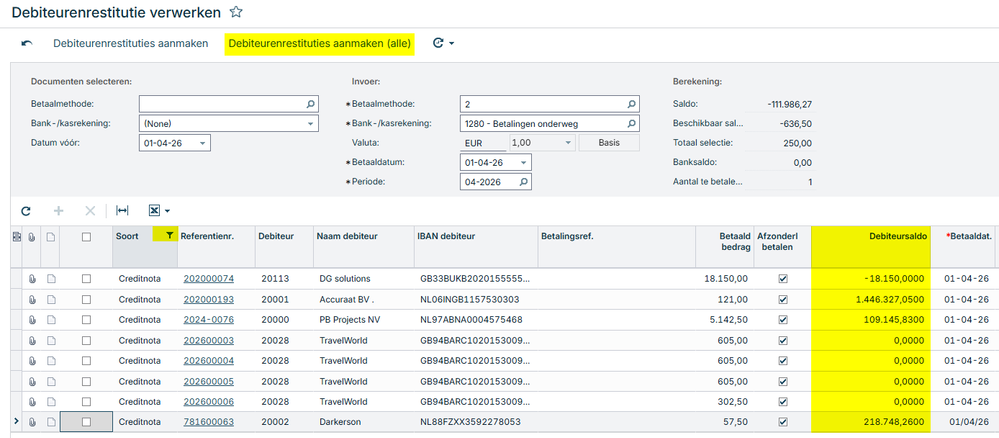Click Betaald bedrag 5.142,50
Viewport: 999px width, 438px height.
[730, 319]
